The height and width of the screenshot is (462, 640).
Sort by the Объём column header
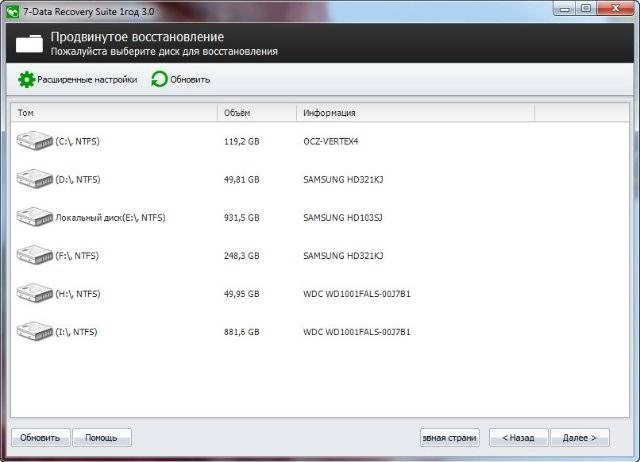tap(257, 113)
